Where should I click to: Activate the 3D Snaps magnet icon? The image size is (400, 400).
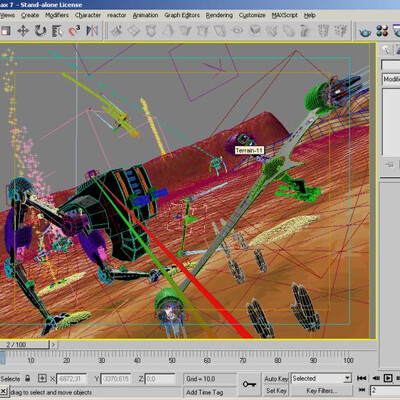click(74, 31)
